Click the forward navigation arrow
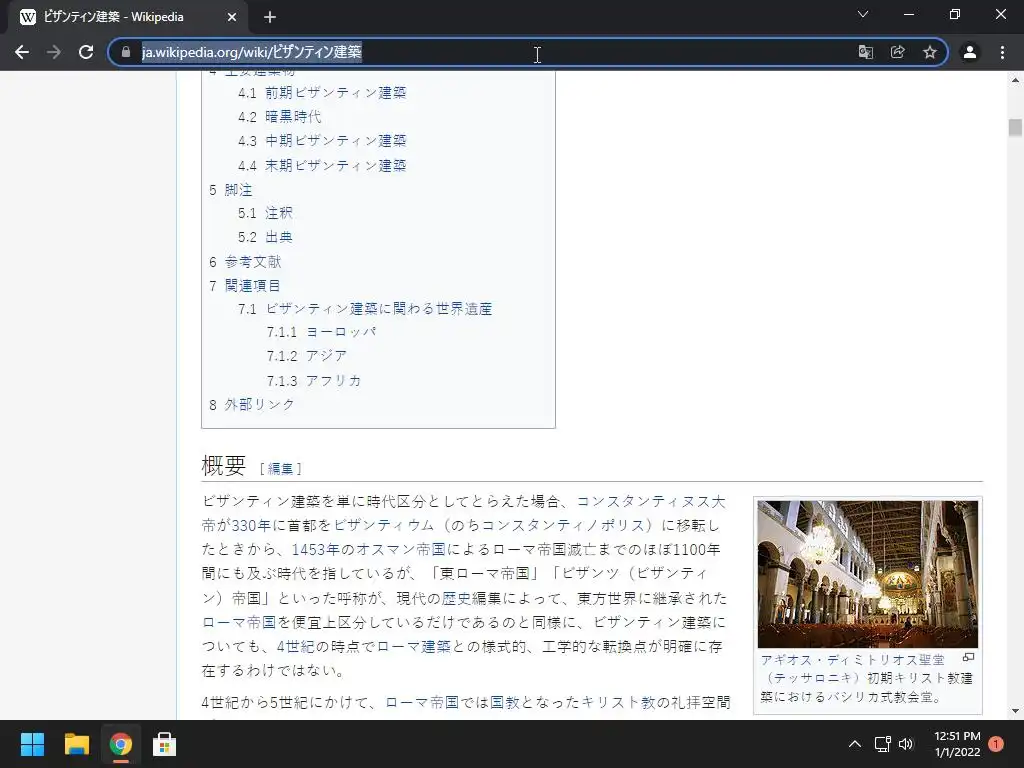 coord(54,52)
